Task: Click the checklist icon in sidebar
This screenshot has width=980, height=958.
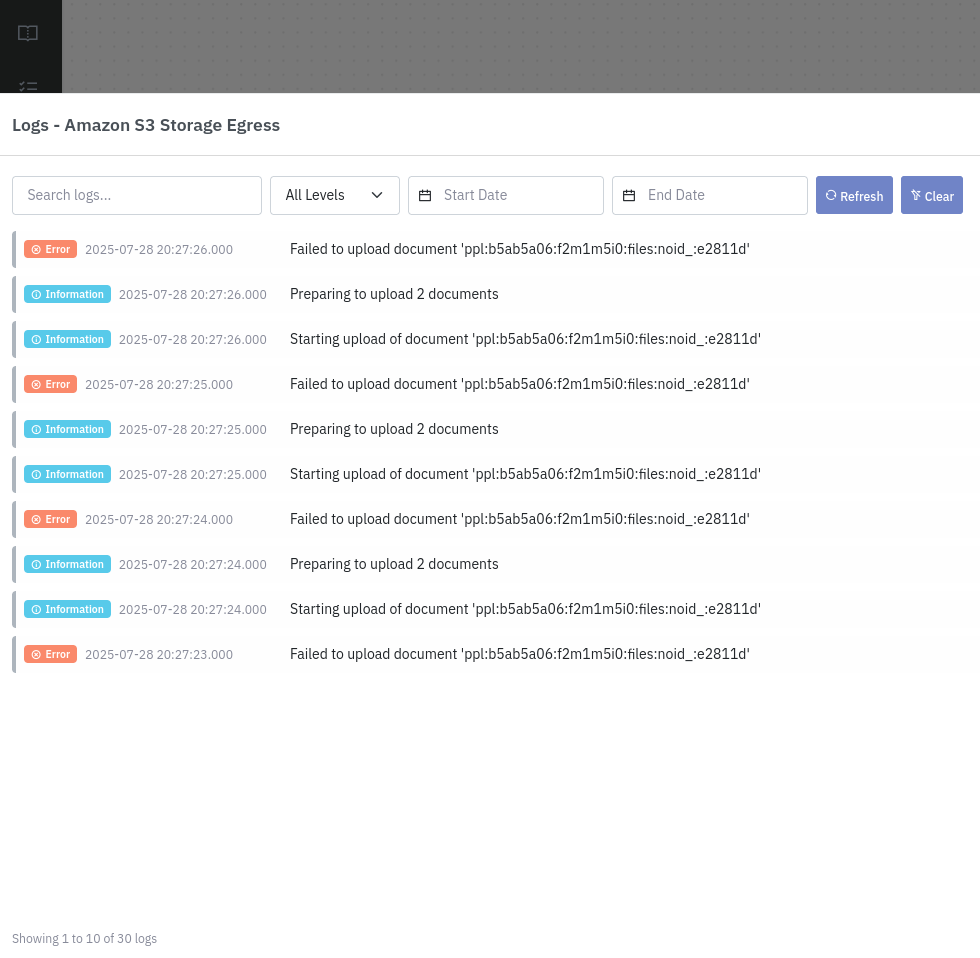Action: tap(28, 87)
